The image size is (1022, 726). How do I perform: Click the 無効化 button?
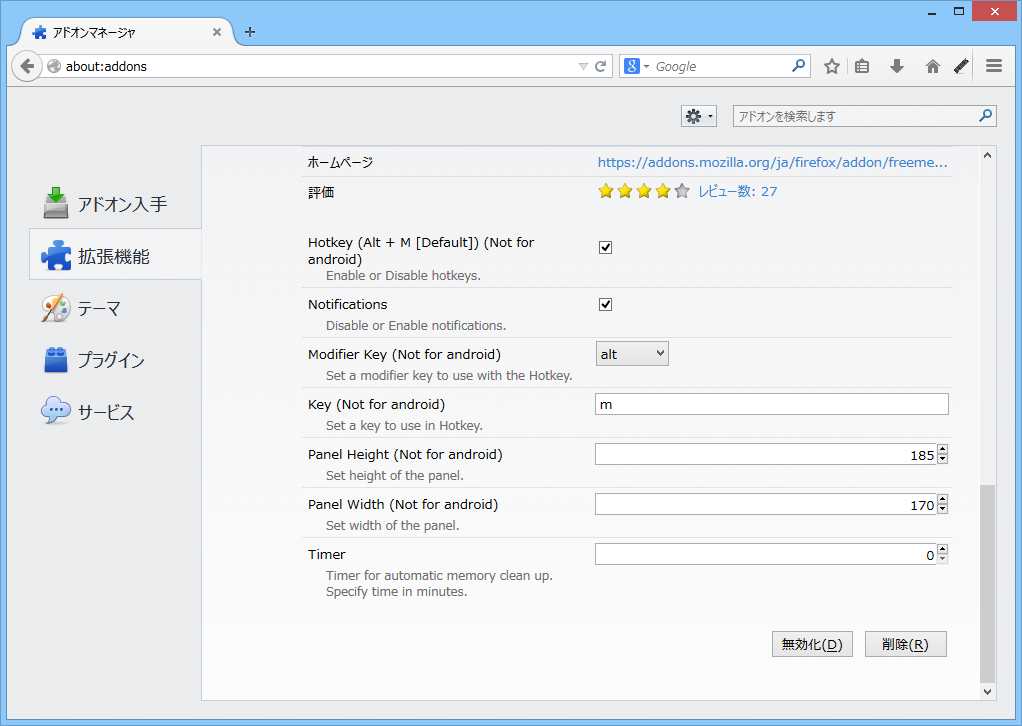(811, 644)
